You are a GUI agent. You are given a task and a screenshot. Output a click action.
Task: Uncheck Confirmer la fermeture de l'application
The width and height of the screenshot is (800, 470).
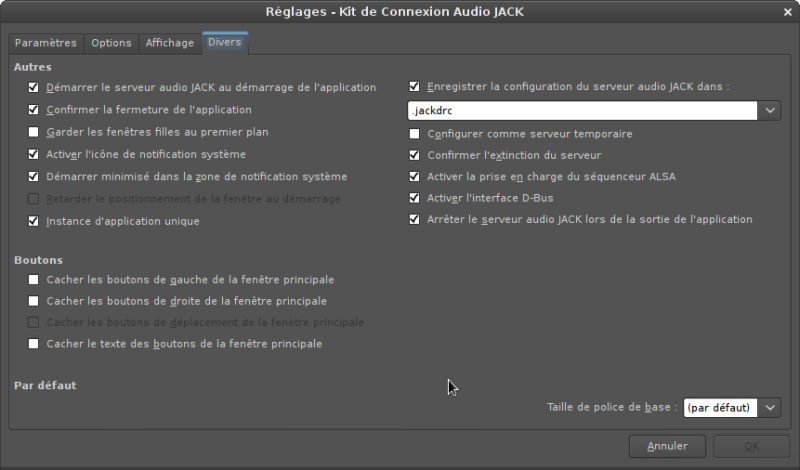point(33,110)
